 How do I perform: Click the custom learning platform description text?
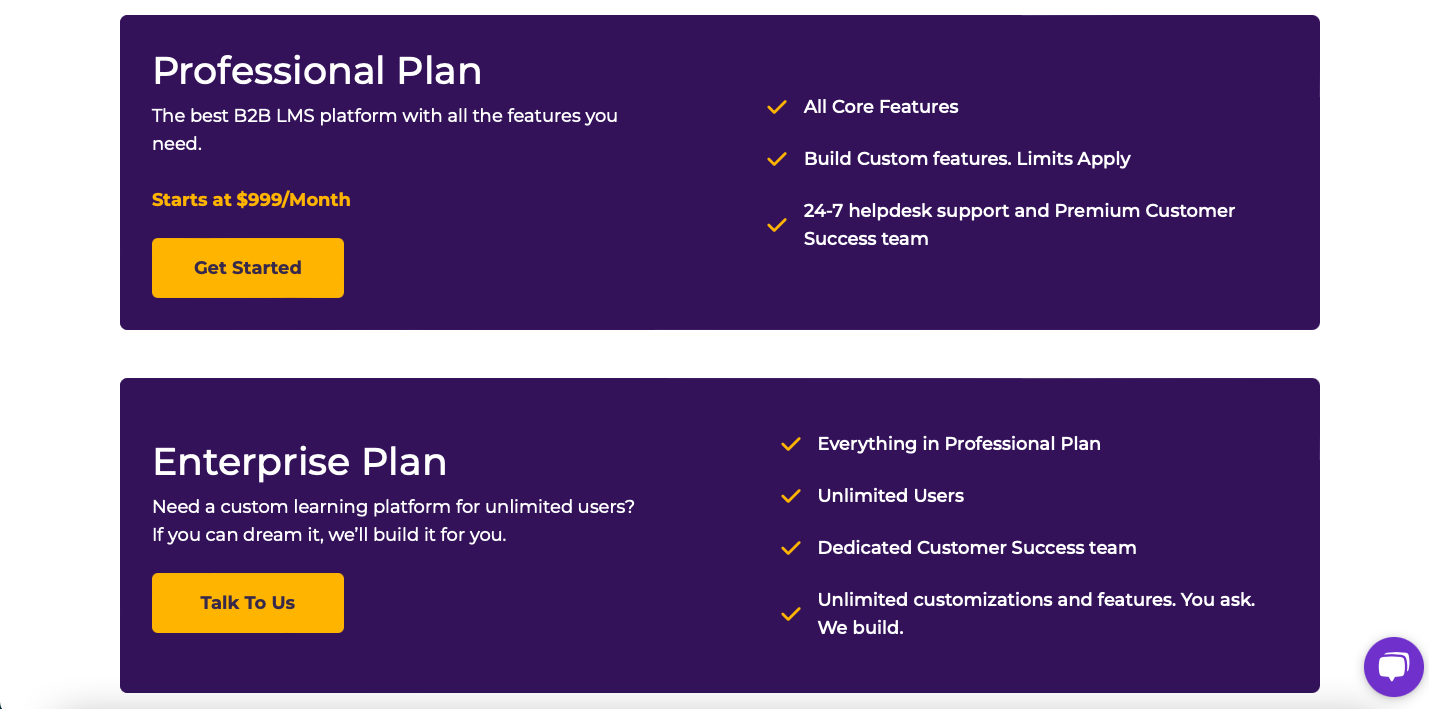pyautogui.click(x=393, y=521)
